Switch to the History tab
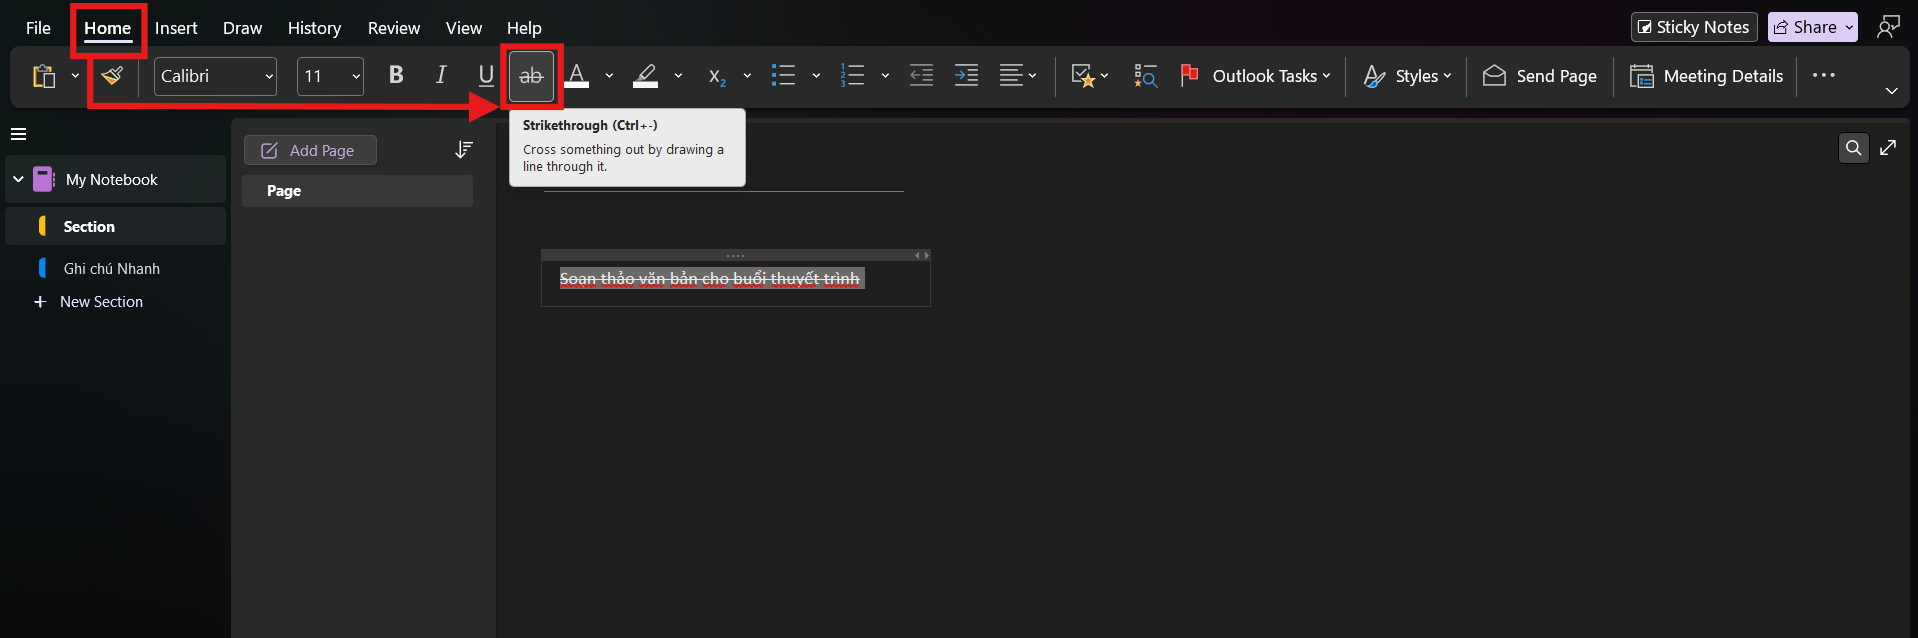 pyautogui.click(x=314, y=28)
